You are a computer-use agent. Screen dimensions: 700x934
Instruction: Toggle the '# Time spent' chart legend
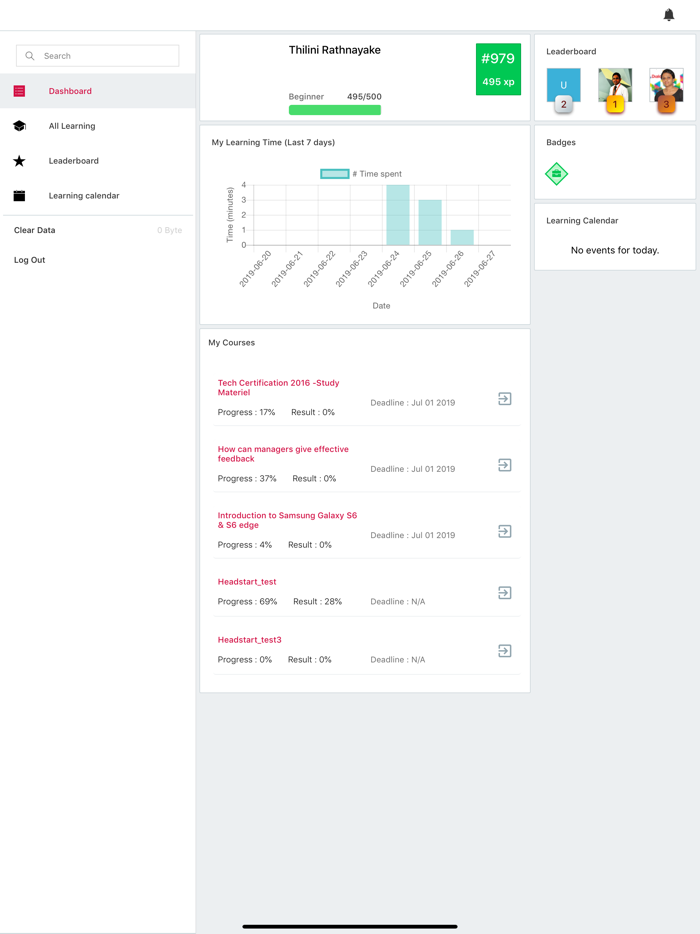tap(361, 174)
